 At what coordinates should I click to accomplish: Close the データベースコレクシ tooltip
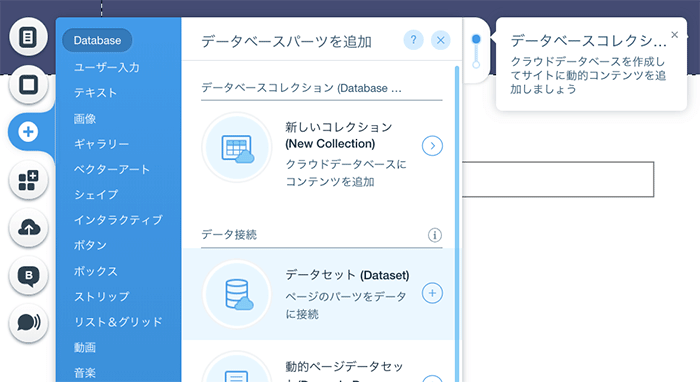[675, 35]
